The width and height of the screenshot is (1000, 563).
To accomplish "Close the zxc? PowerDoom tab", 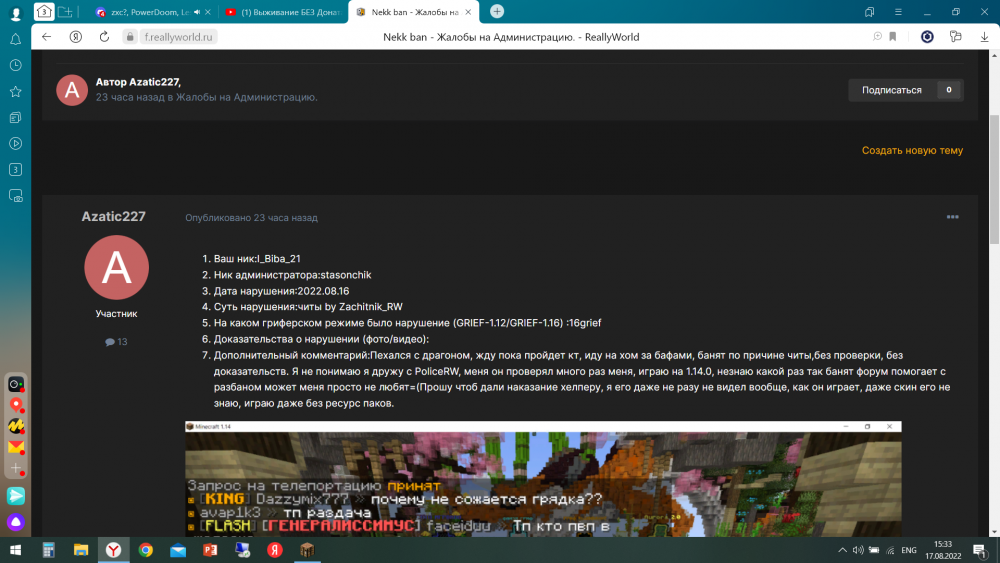I will tap(208, 12).
